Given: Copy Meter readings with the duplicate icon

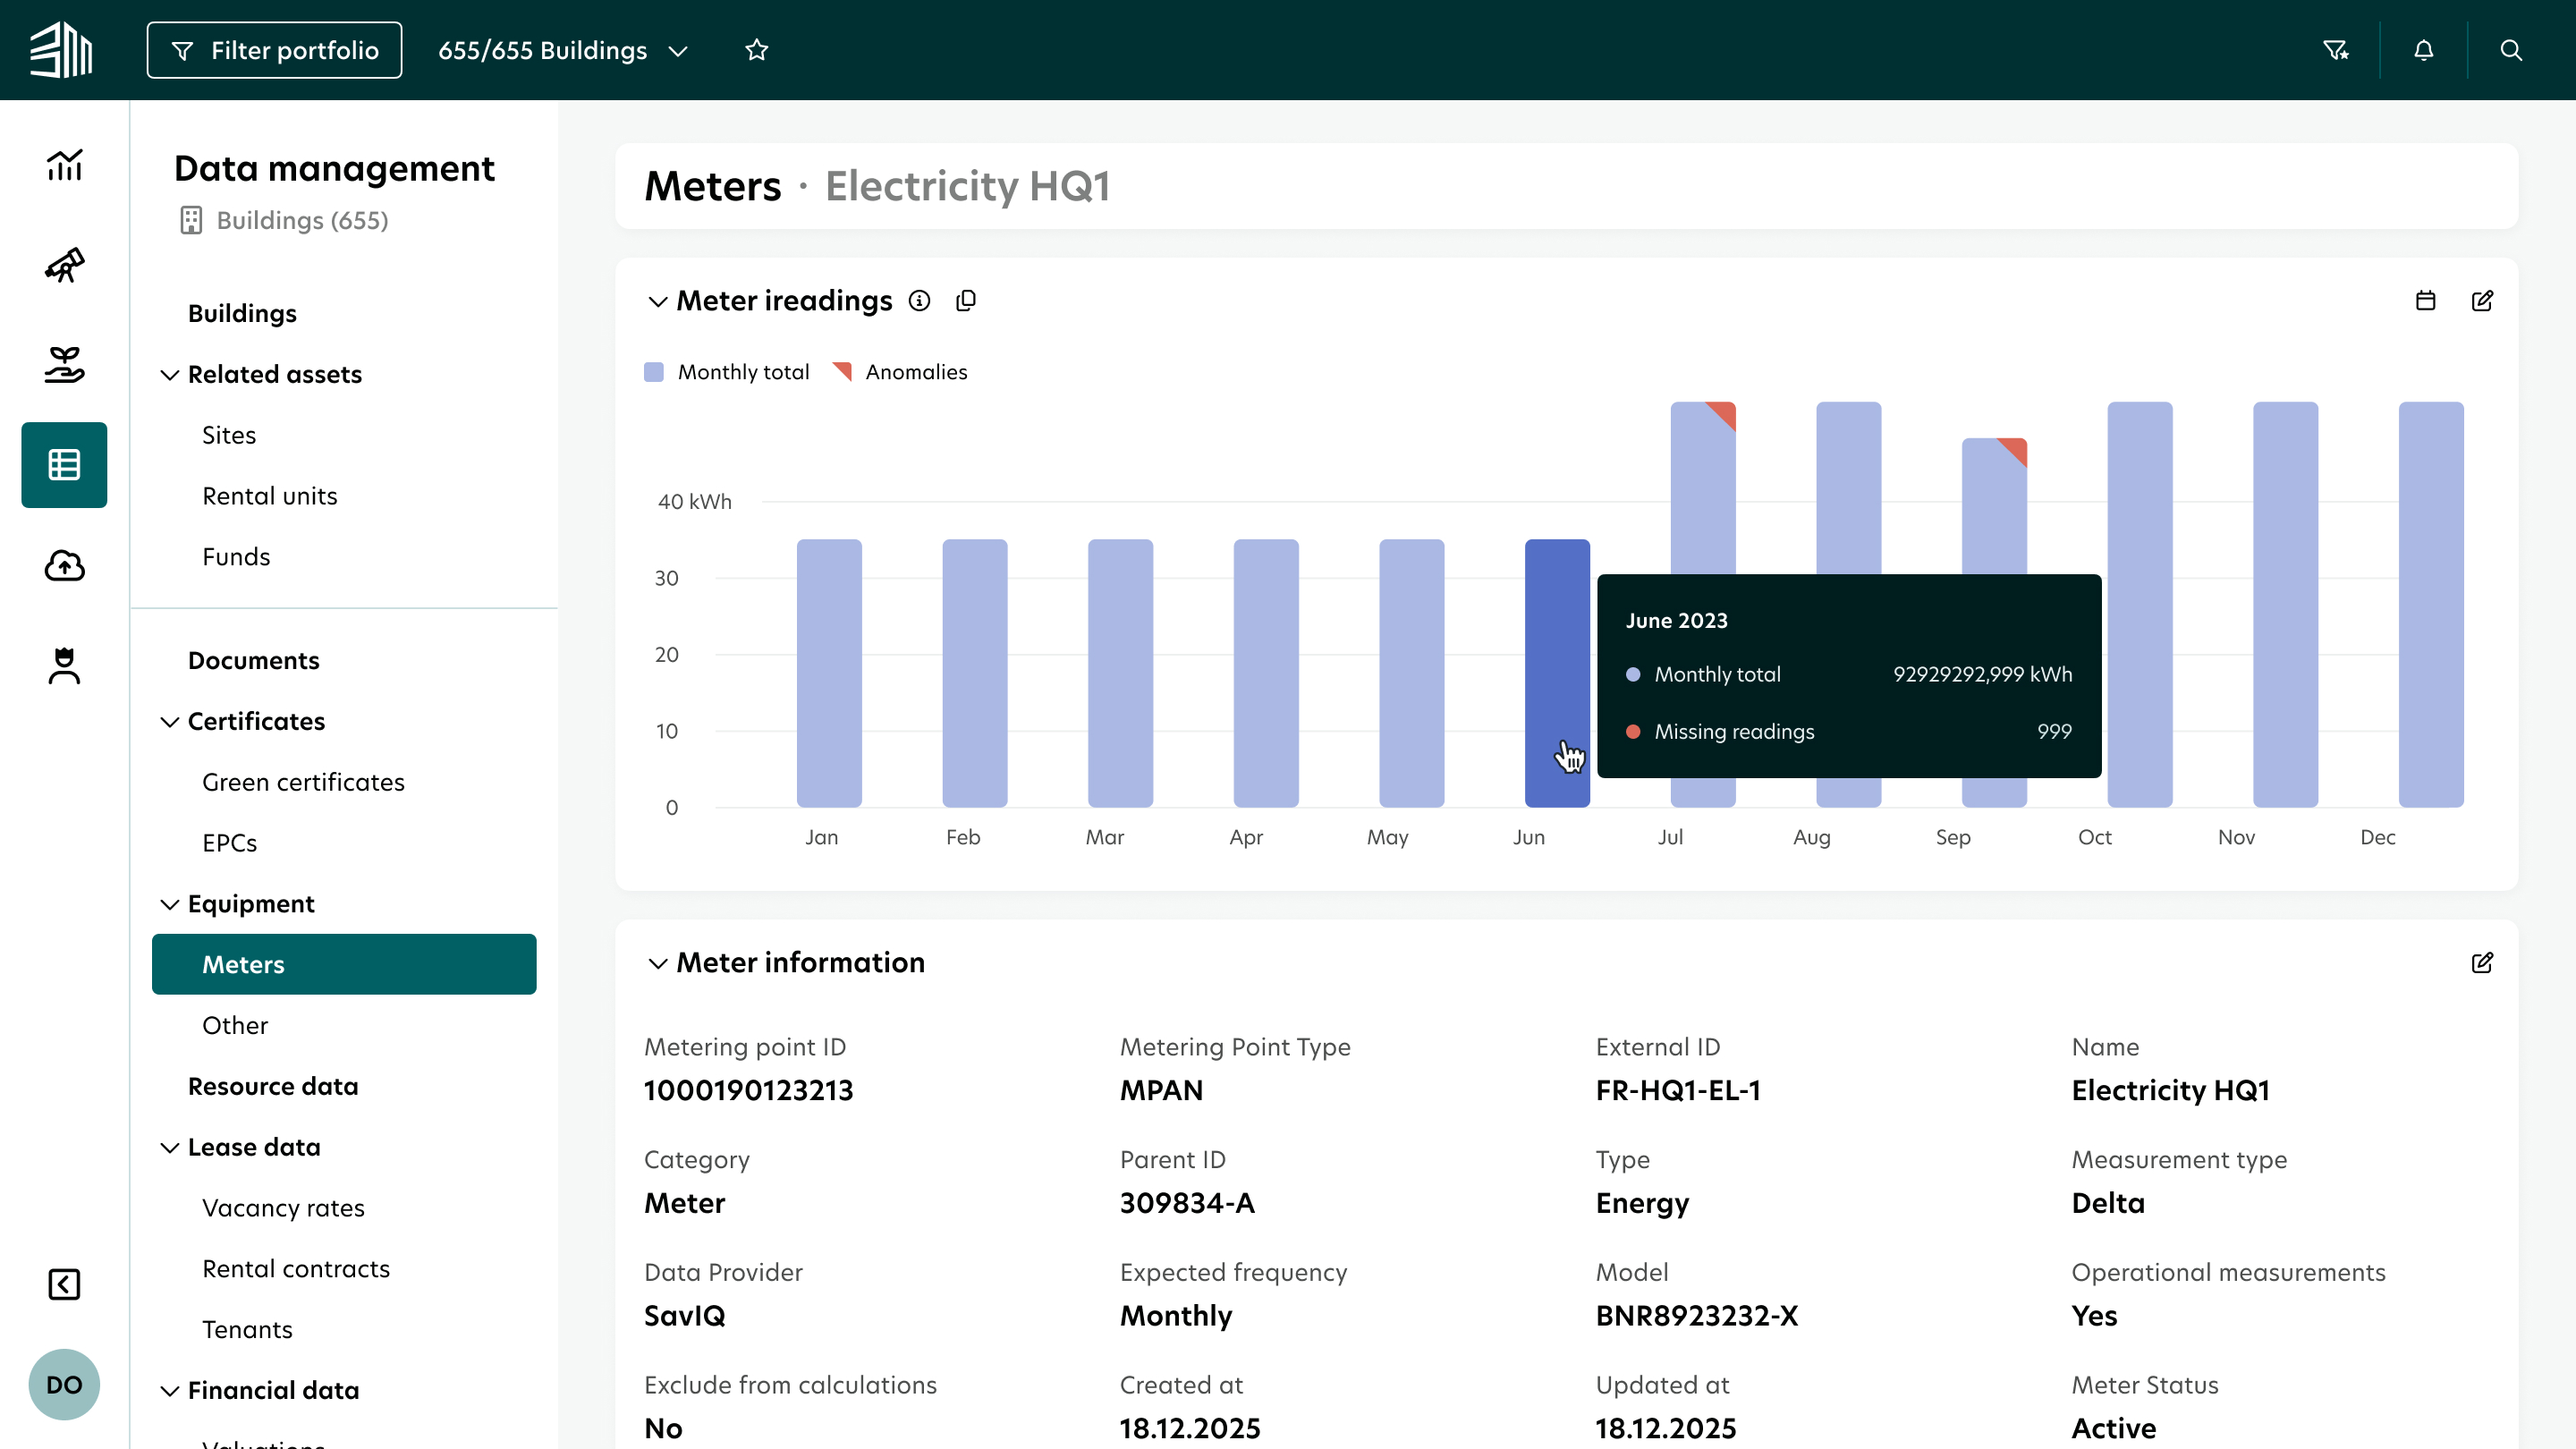Looking at the screenshot, I should point(965,301).
